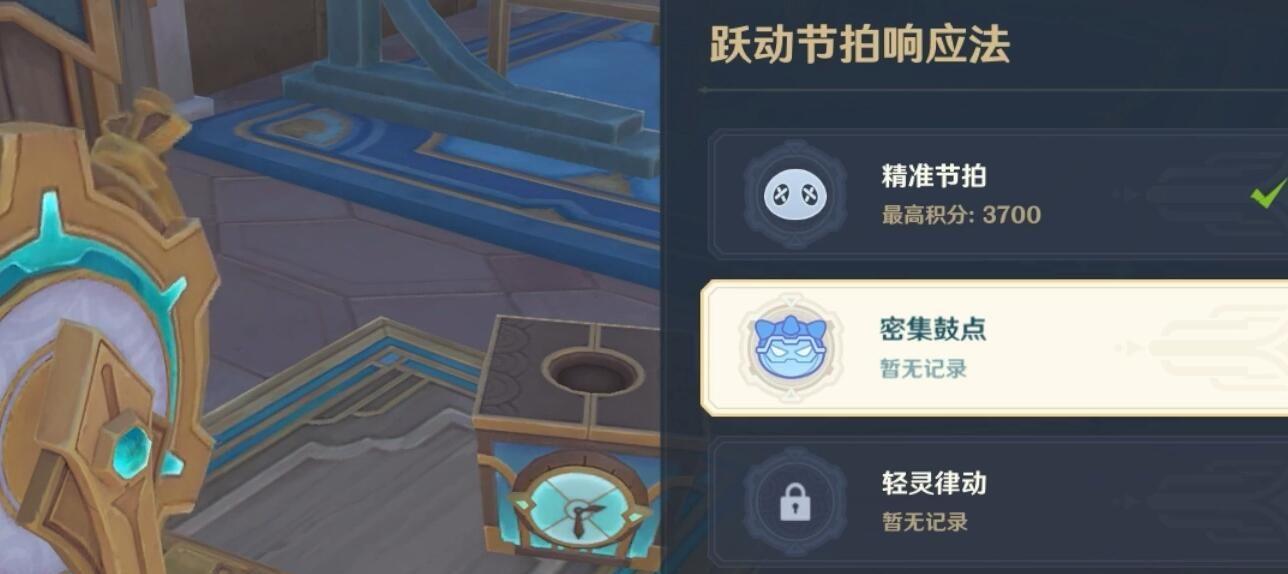Click 暂无记录 under 轻灵律动
Viewport: 1288px width, 574px height.
click(924, 522)
